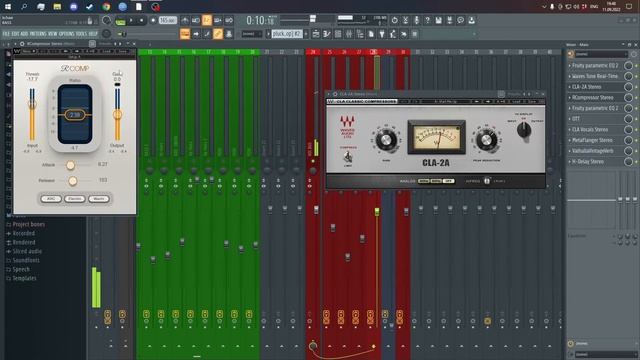
Task: Expand the Project bones browser folder
Action: coord(29,224)
